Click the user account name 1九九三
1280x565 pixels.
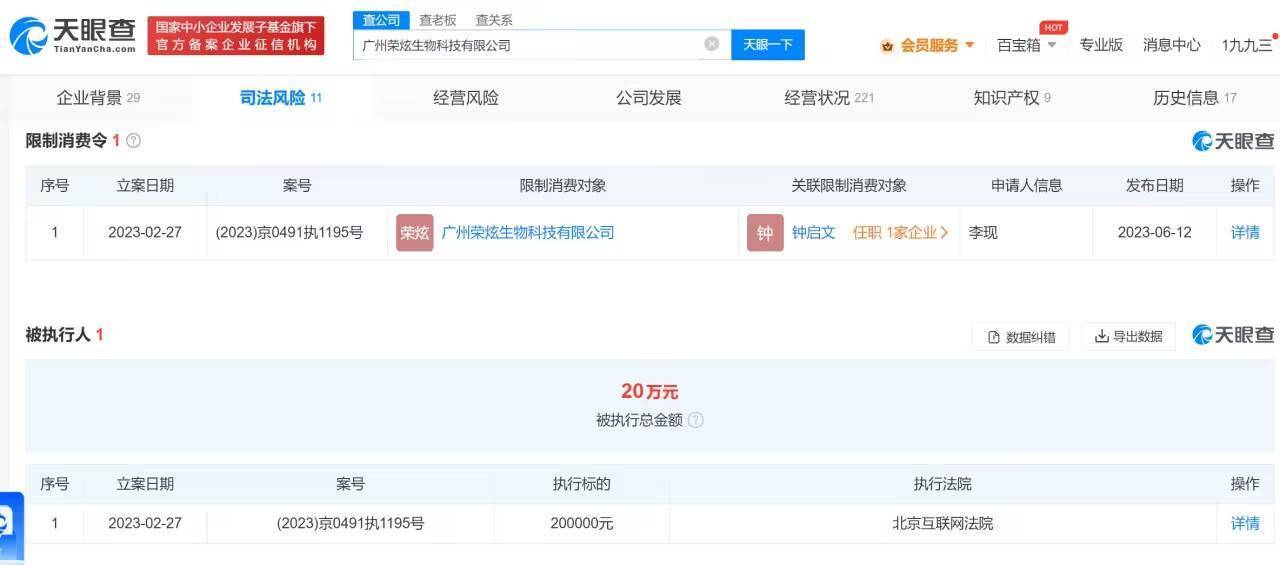click(1247, 45)
